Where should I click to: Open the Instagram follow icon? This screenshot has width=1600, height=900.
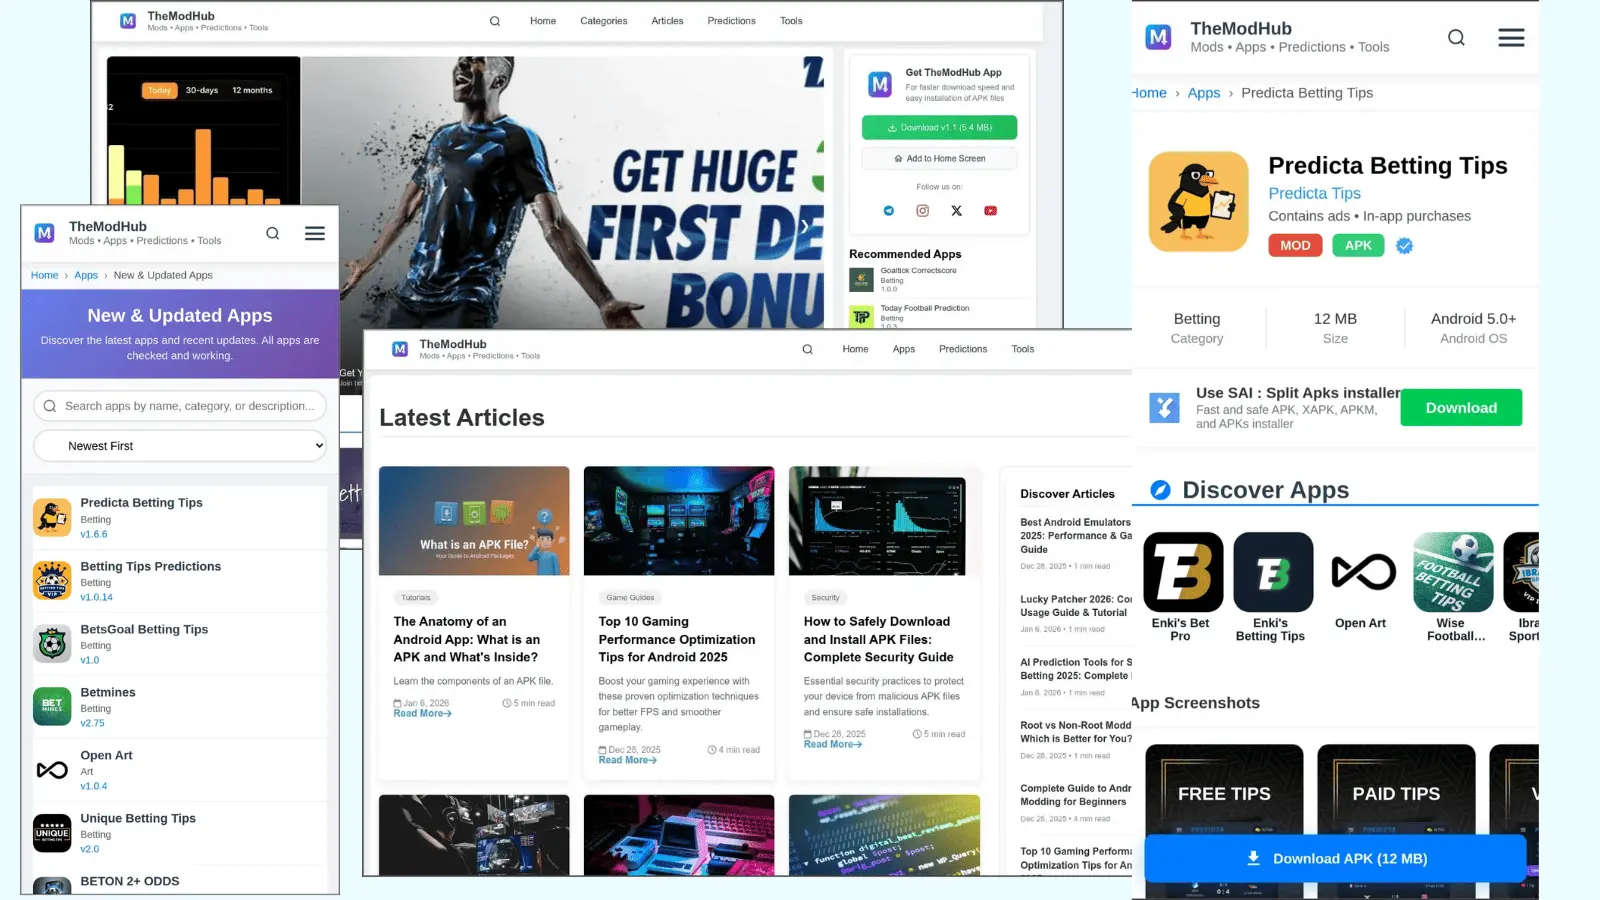pos(923,211)
